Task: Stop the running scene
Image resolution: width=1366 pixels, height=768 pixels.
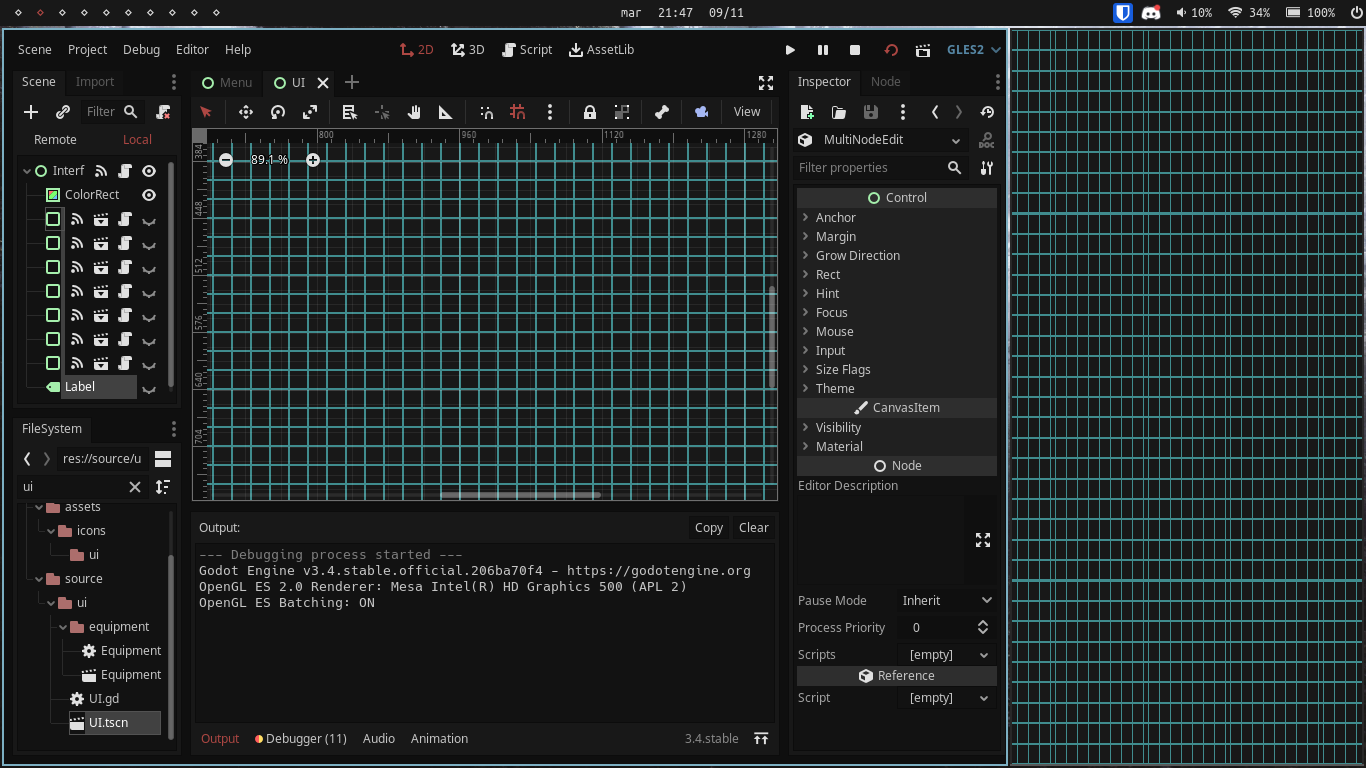Action: click(855, 50)
